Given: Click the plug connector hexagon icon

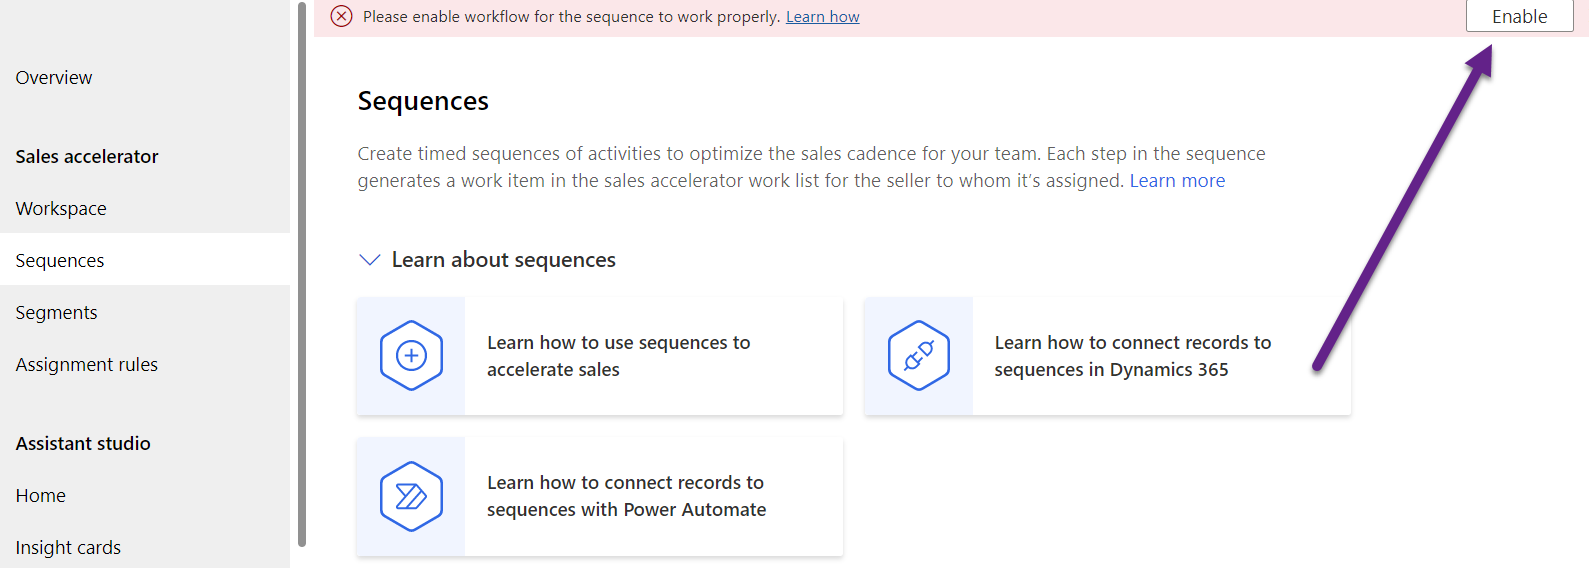Looking at the screenshot, I should pyautogui.click(x=918, y=356).
